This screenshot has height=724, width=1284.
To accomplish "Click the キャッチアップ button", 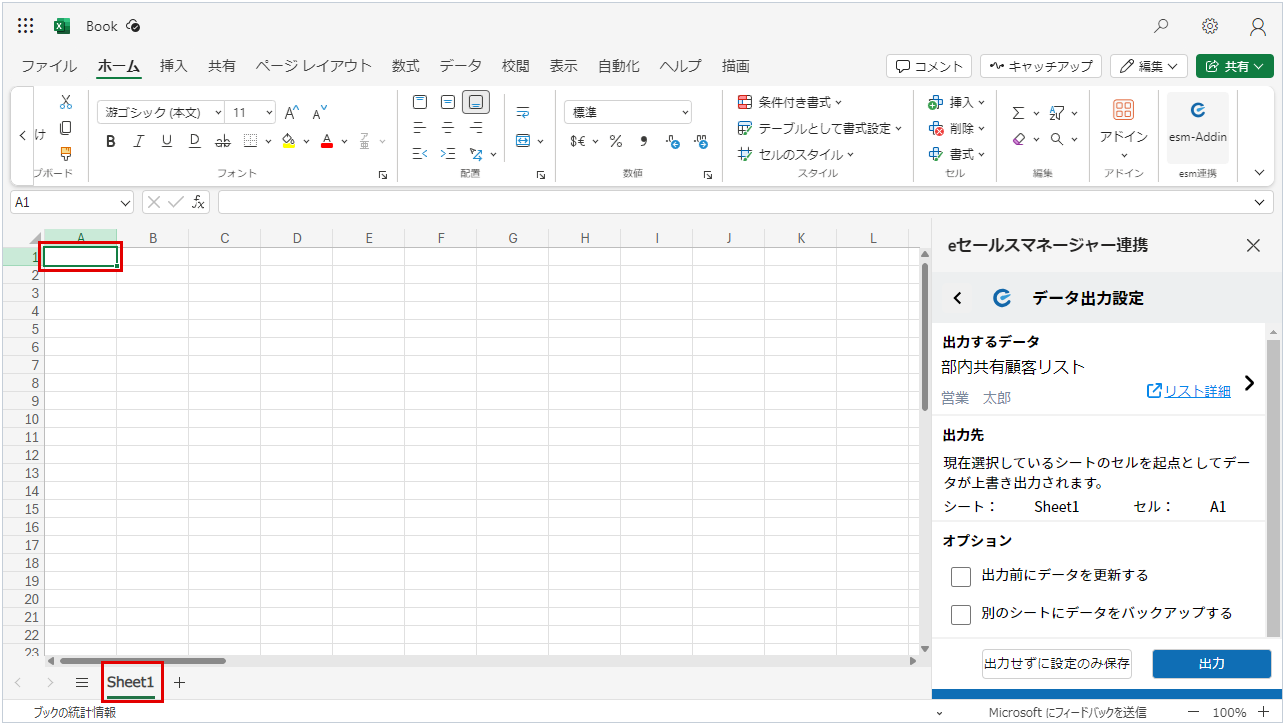I will click(x=1040, y=66).
